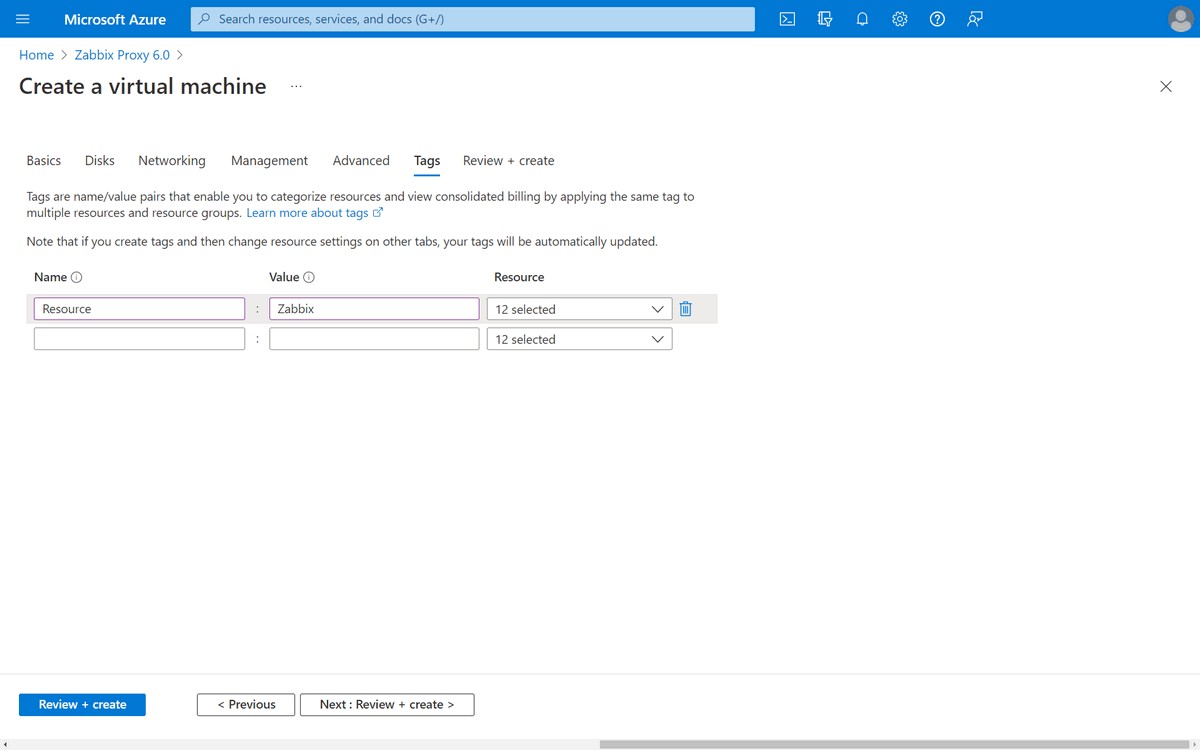The height and width of the screenshot is (750, 1200).
Task: Click the magnifier icon in the search box
Action: point(205,19)
